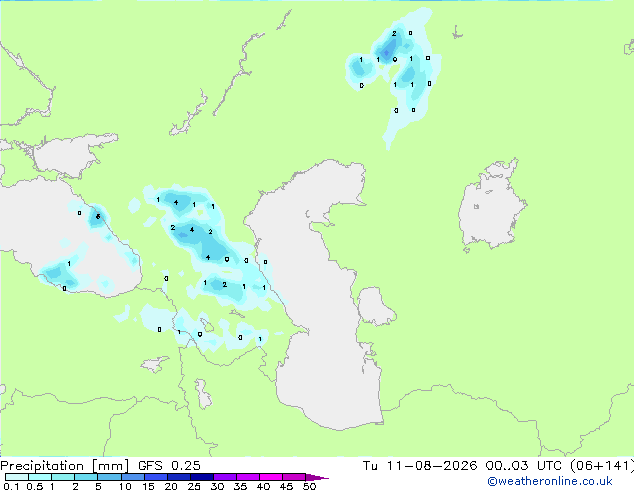The width and height of the screenshot is (634, 490).
Task: Click the "00..03 UTC" time range text
Action: [x=523, y=466]
